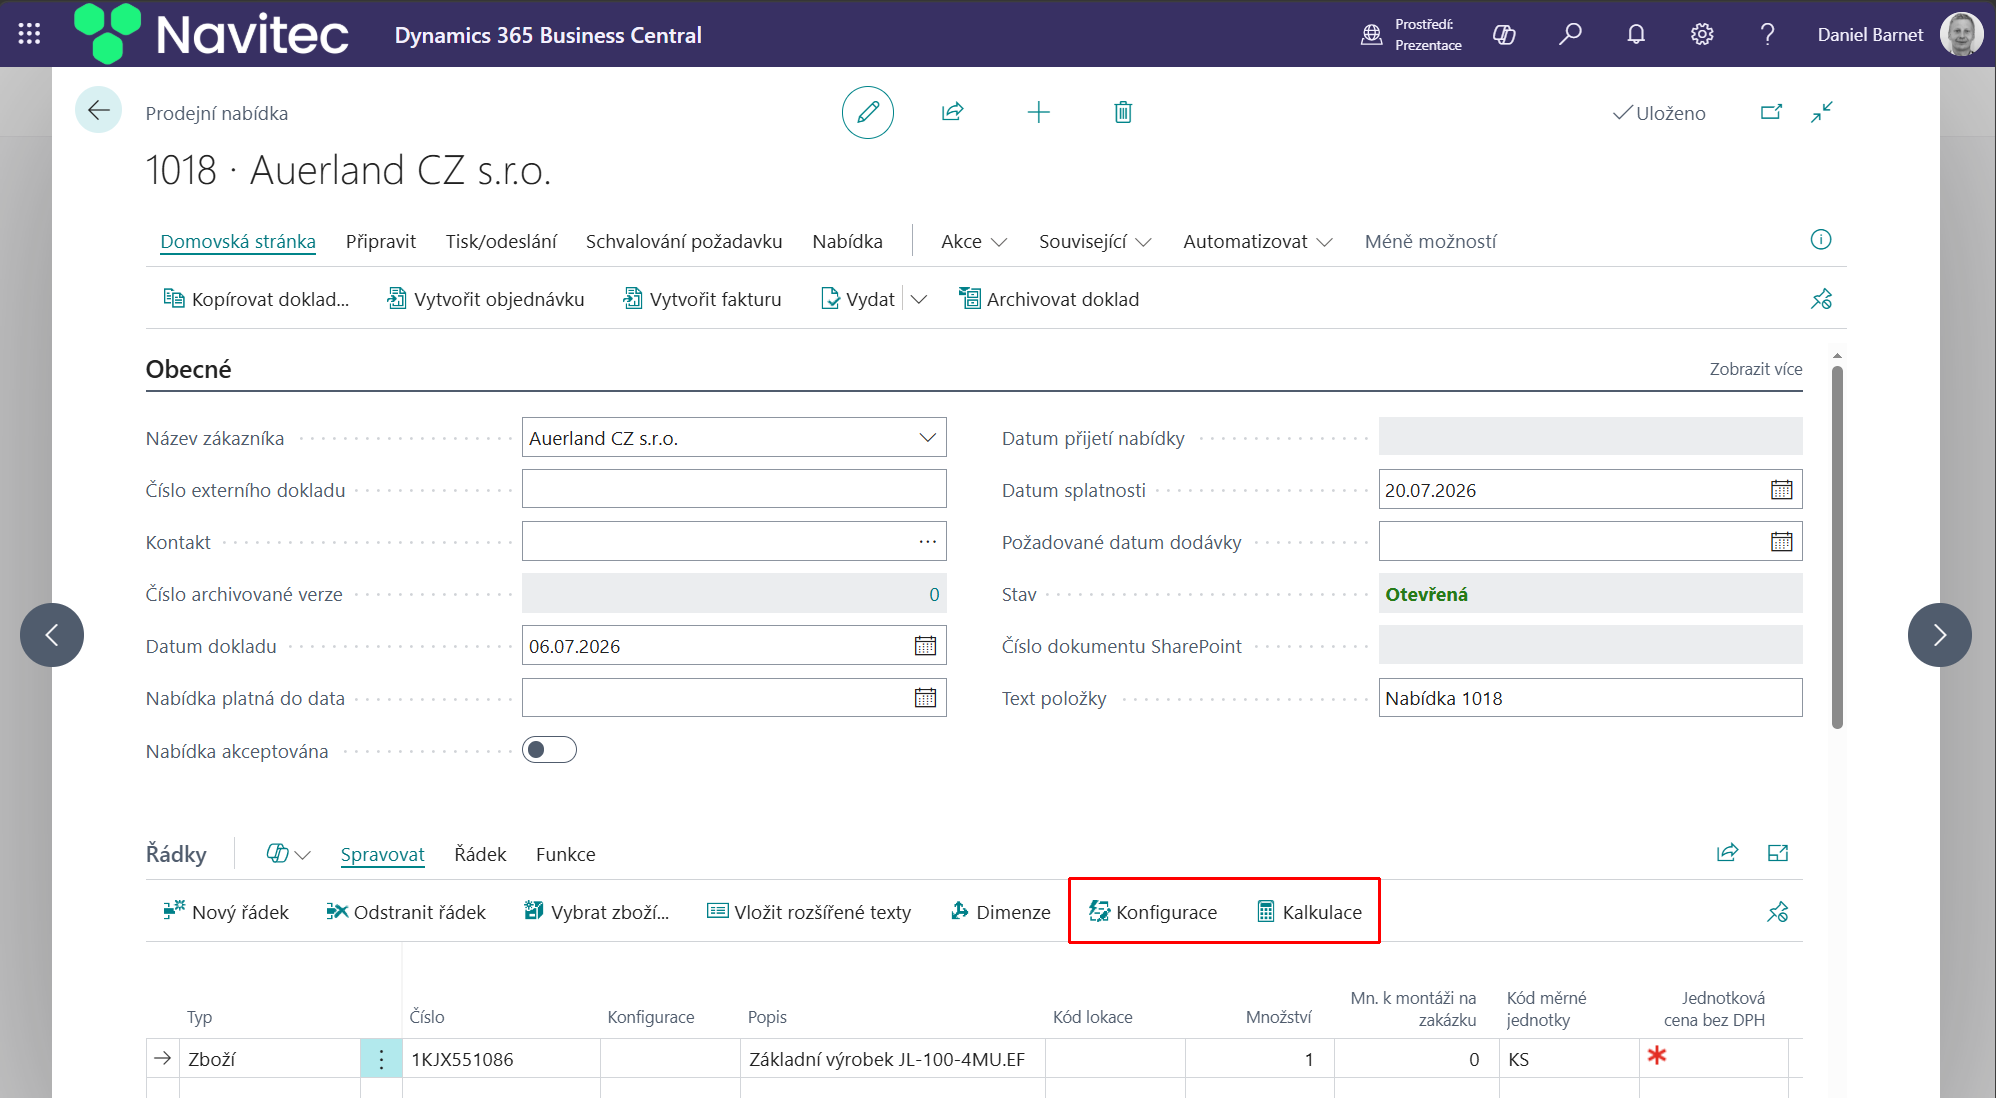Click the Zobrazit více link
The image size is (1996, 1098).
click(x=1755, y=369)
